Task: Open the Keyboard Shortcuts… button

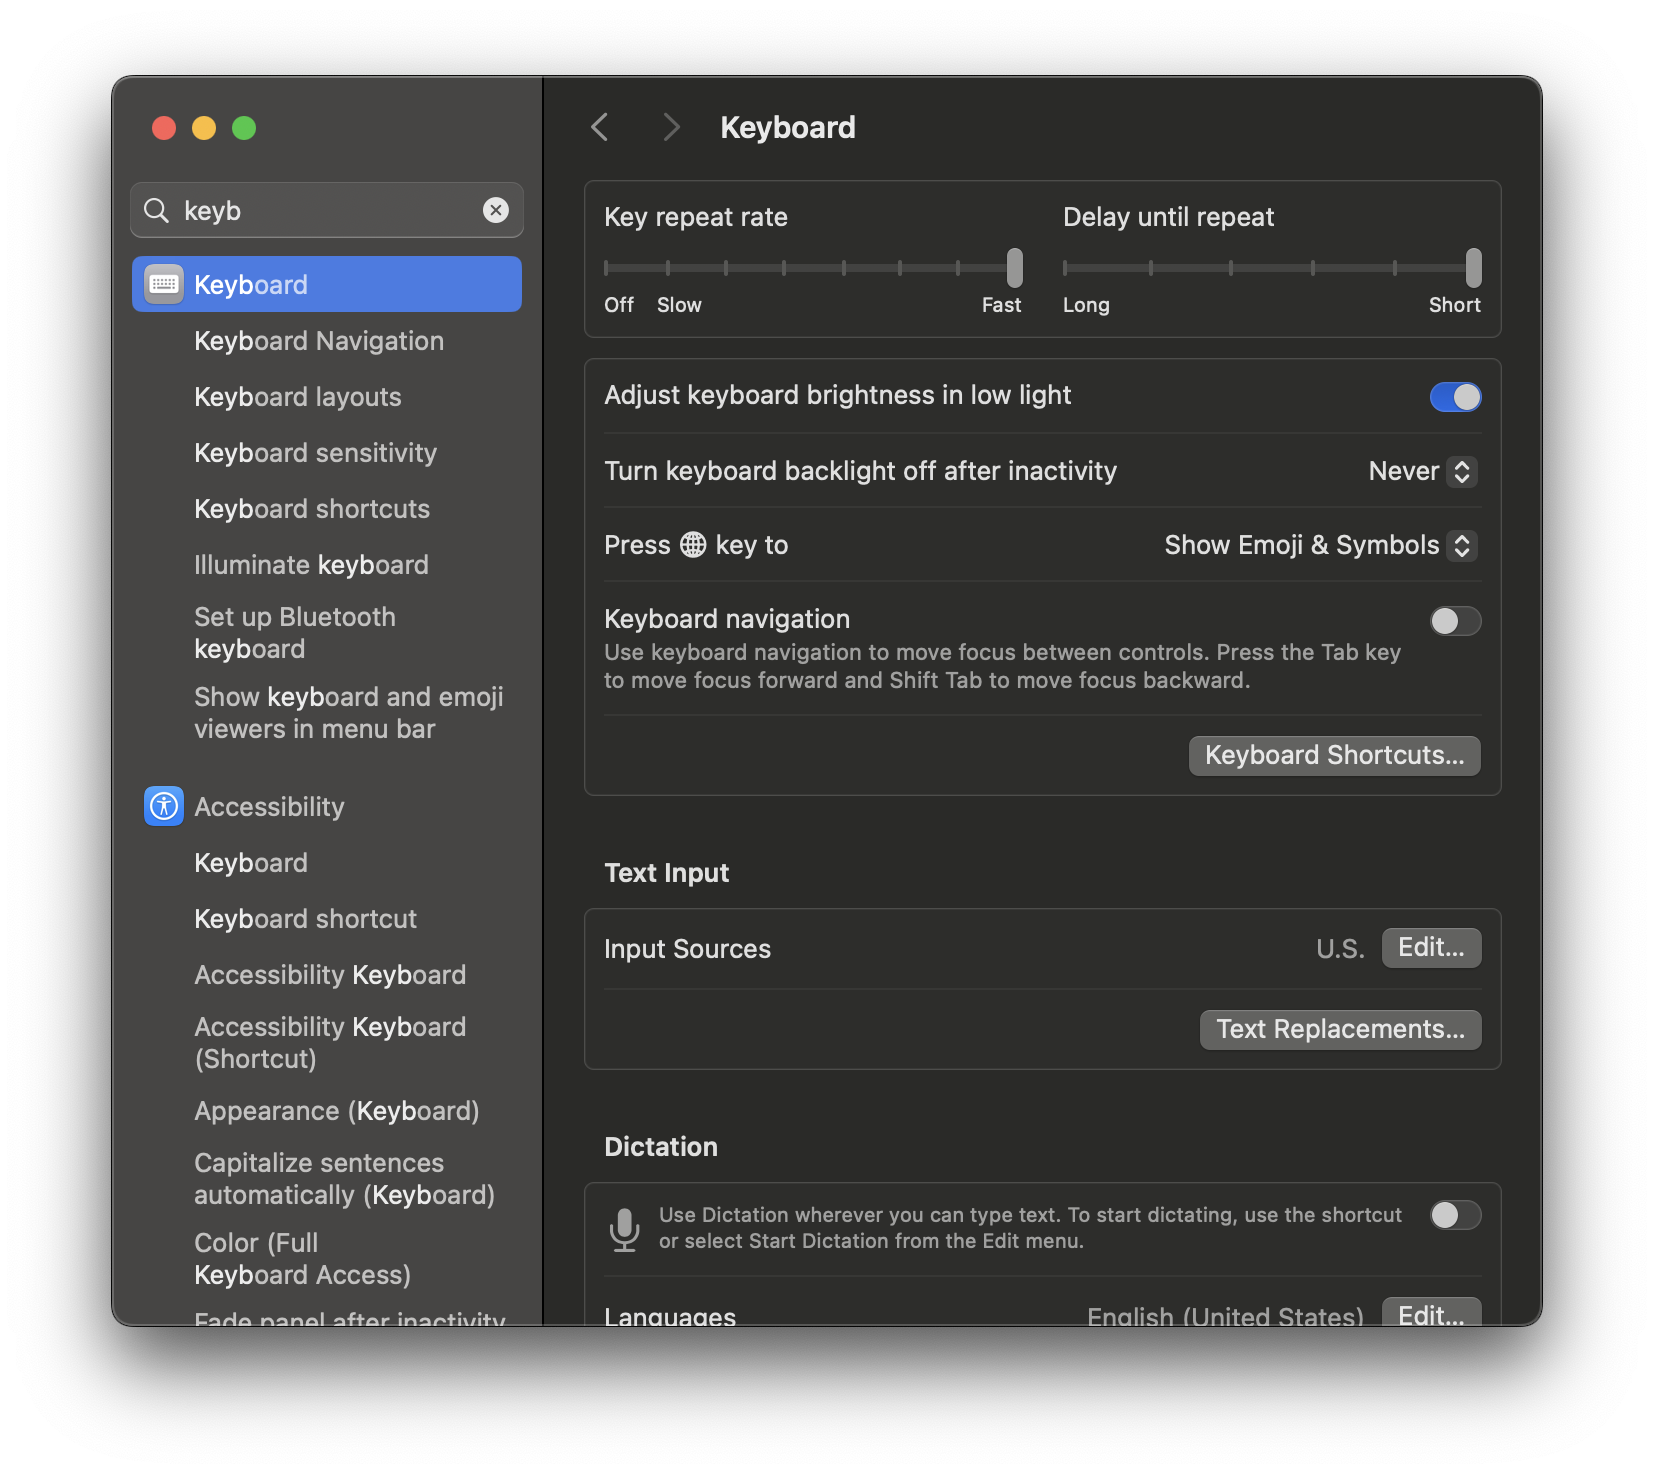Action: (1334, 755)
